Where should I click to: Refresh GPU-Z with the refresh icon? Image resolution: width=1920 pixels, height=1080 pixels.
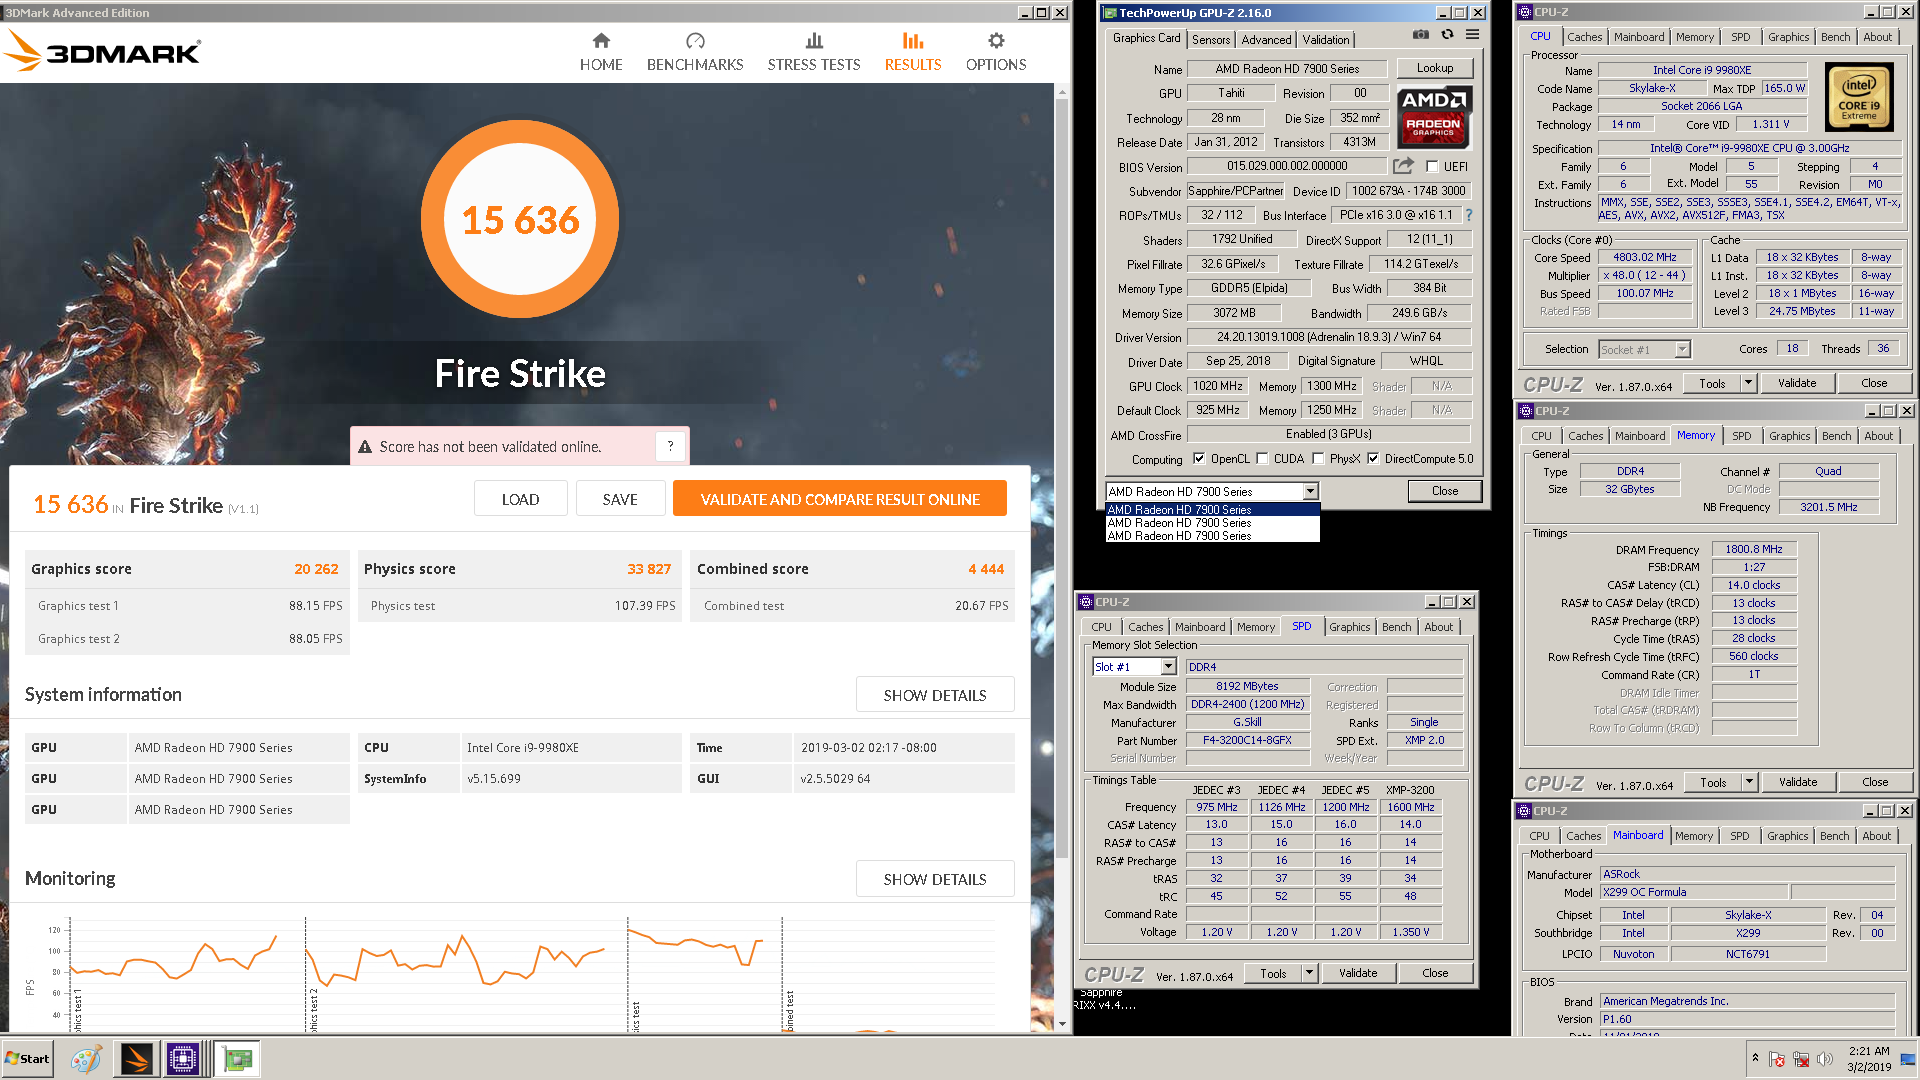click(1447, 35)
